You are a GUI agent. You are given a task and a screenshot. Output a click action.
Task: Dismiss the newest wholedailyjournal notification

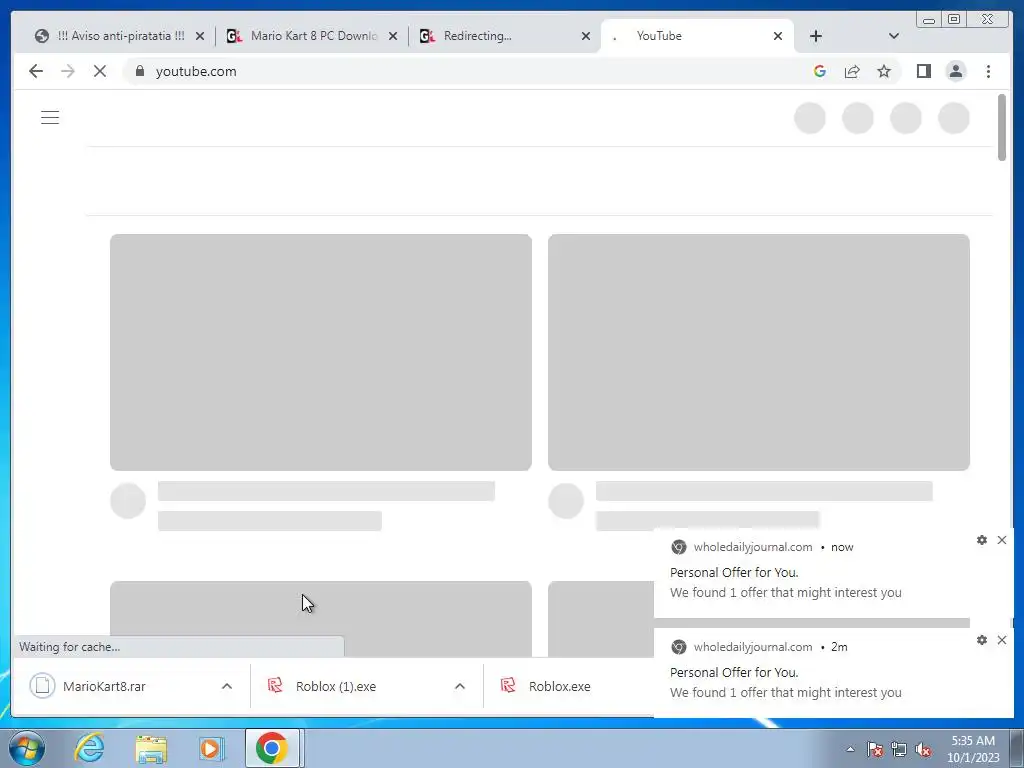coord(1002,540)
